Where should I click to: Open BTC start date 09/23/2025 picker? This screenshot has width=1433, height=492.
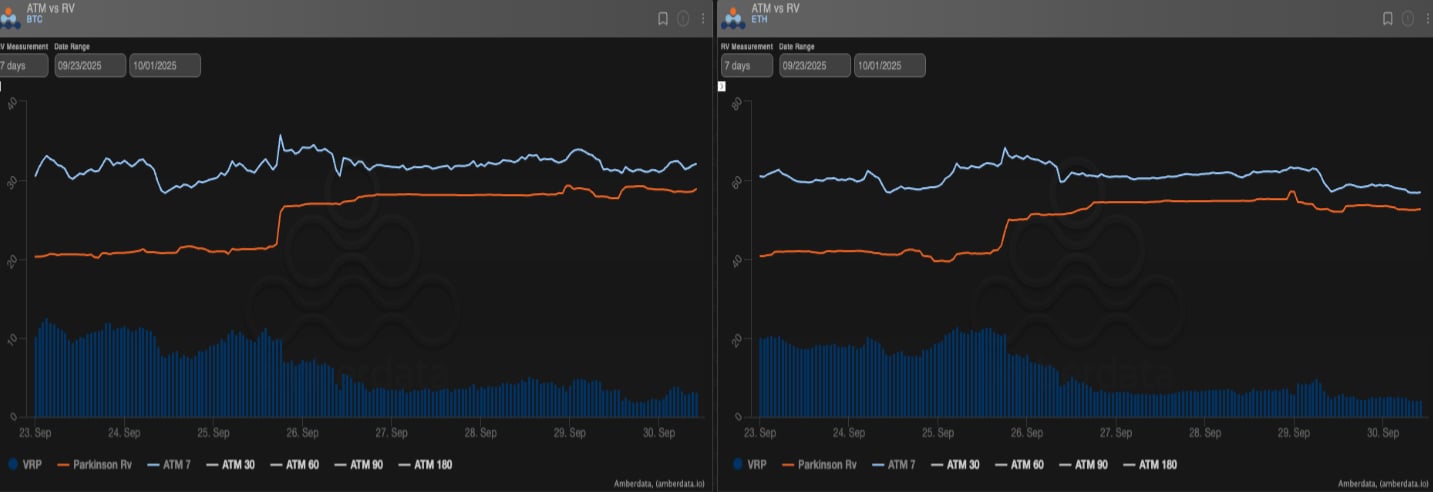pyautogui.click(x=90, y=66)
